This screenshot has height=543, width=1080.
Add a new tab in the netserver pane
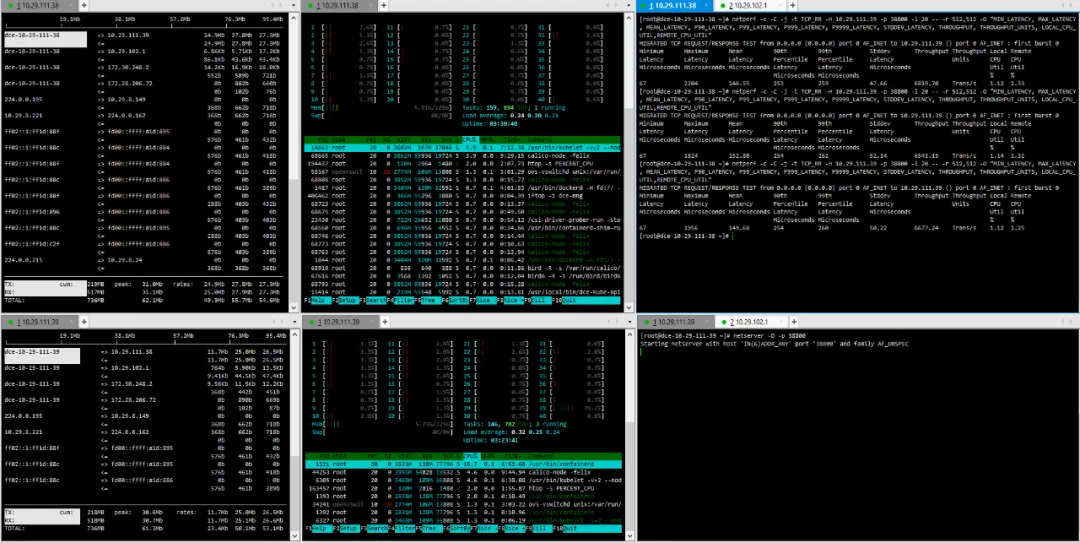[793, 322]
